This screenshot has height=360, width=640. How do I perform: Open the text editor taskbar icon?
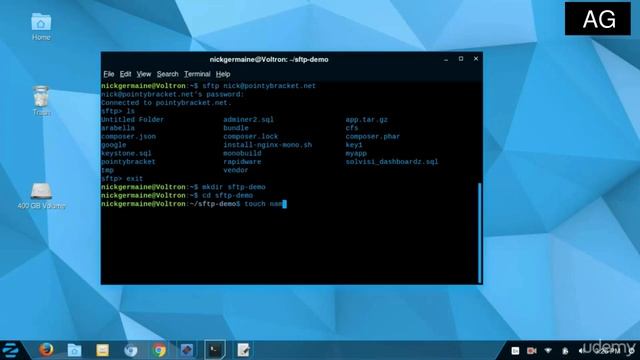(x=243, y=350)
